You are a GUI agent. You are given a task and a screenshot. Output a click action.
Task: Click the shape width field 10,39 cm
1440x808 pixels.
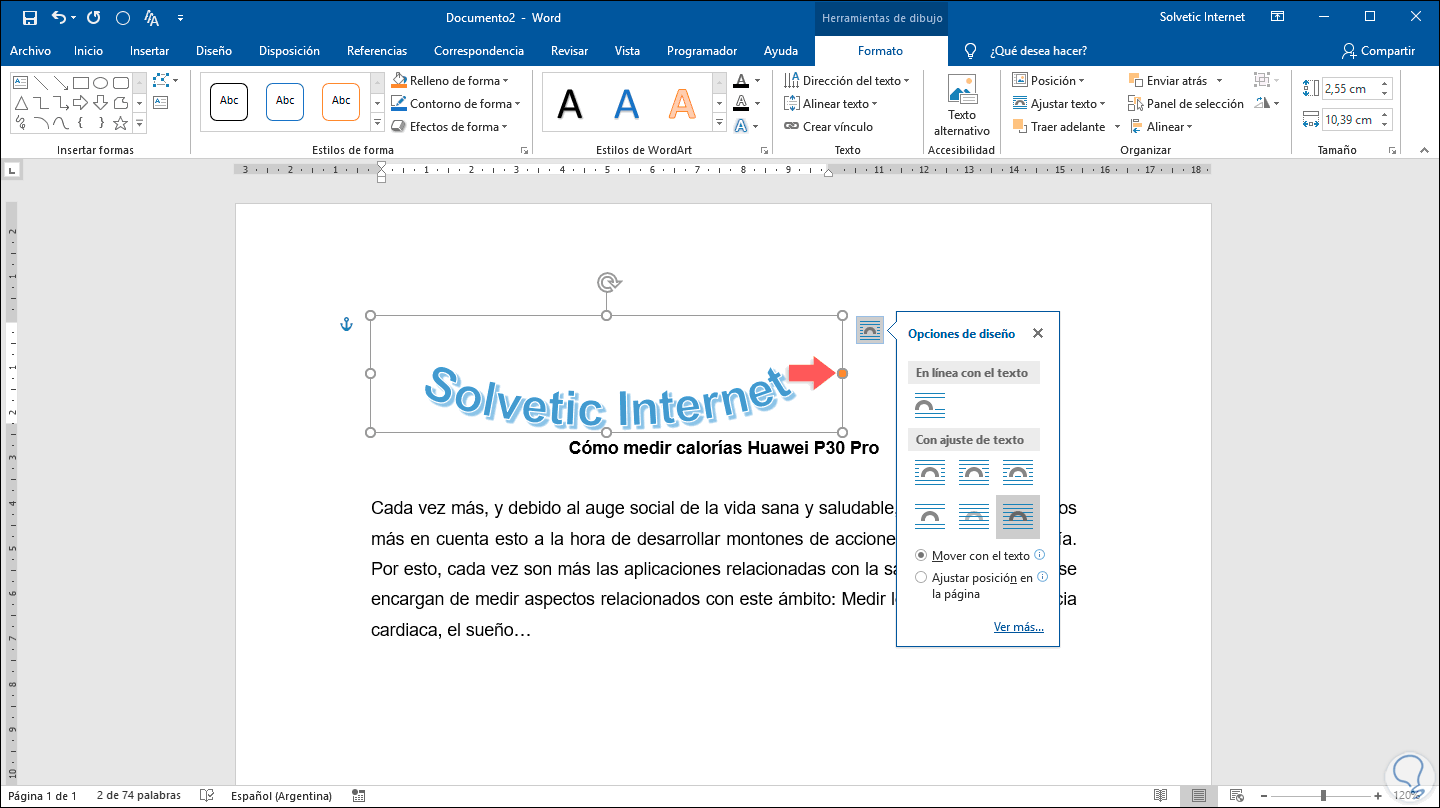pyautogui.click(x=1348, y=120)
